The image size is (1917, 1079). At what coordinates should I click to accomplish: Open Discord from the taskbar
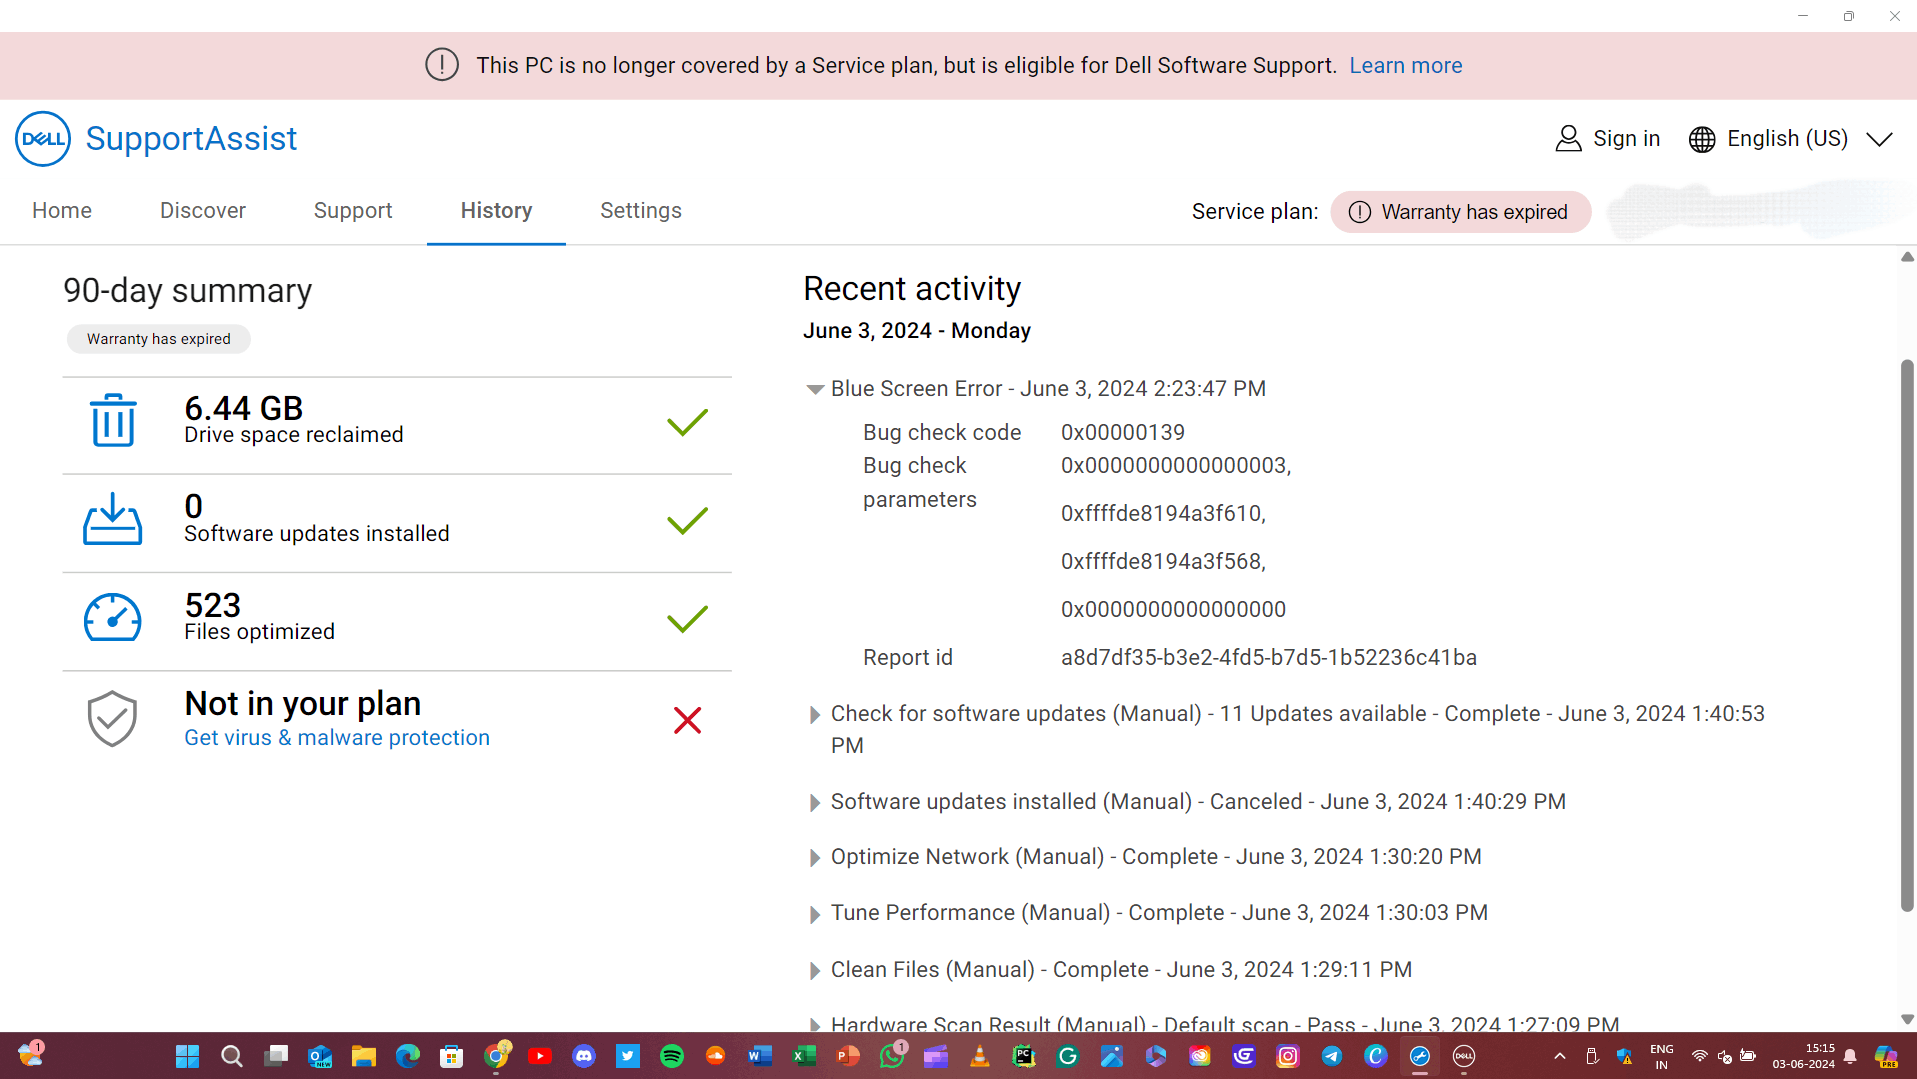[584, 1056]
